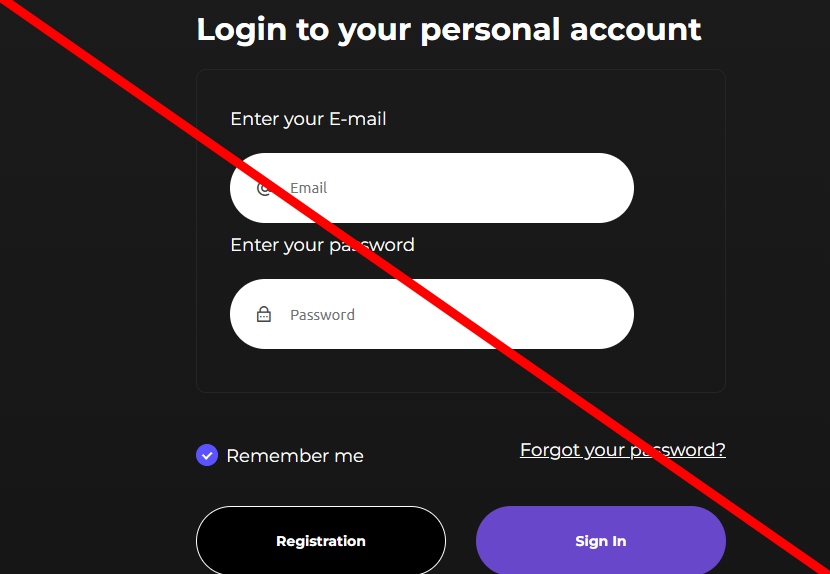Click the Password placeholder text
This screenshot has height=574, width=830.
322,315
